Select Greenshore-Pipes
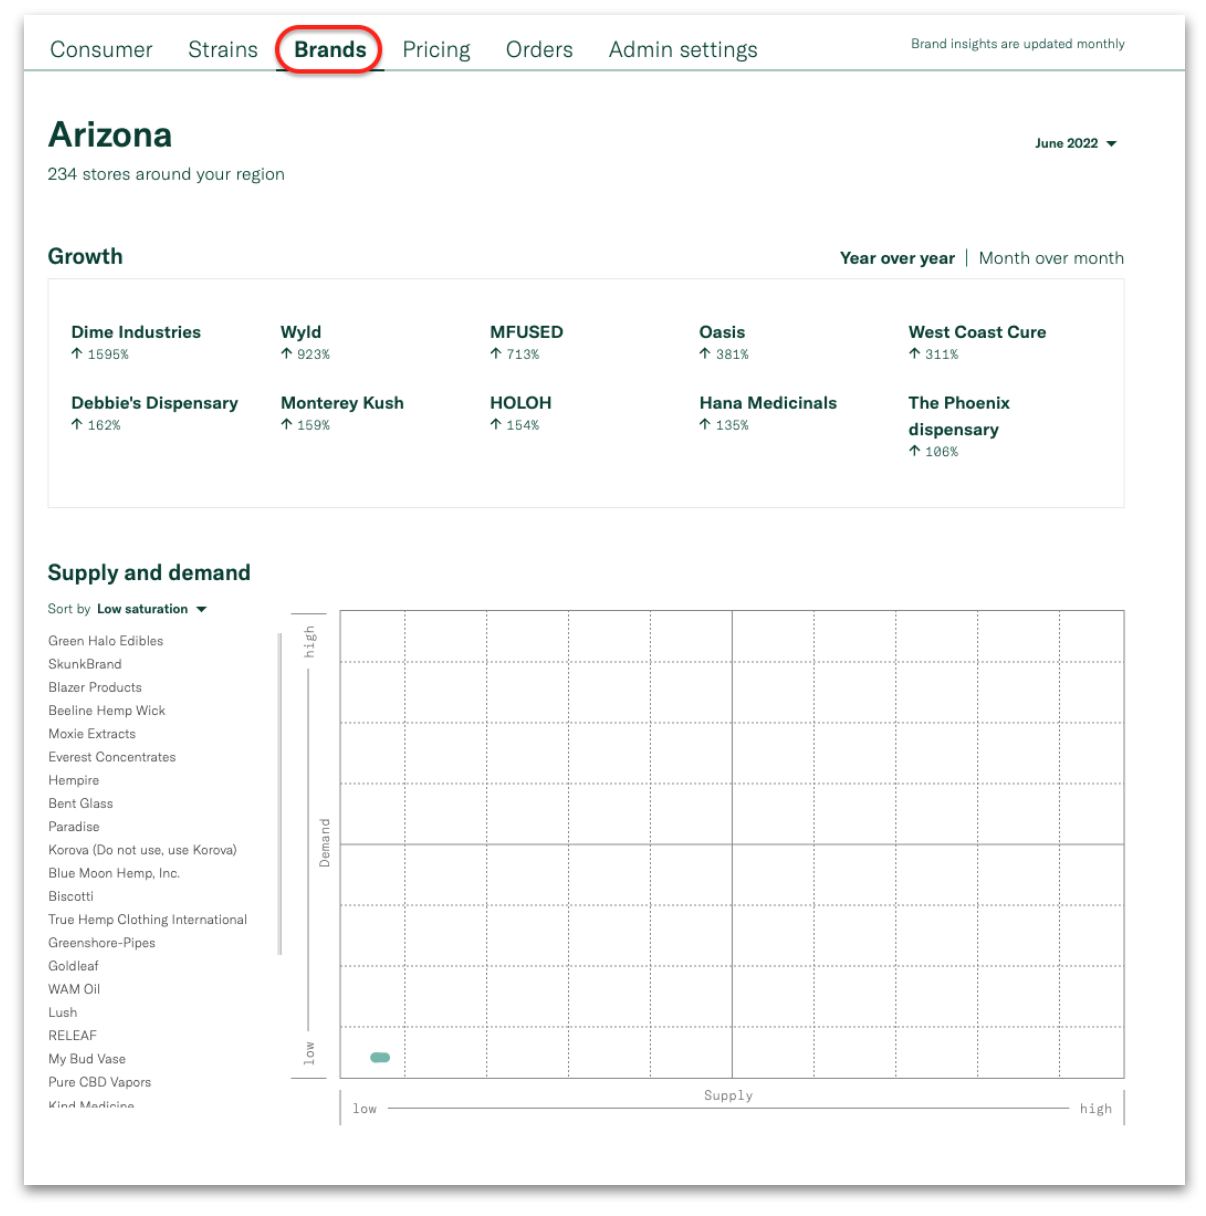This screenshot has height=1216, width=1206. coord(102,942)
